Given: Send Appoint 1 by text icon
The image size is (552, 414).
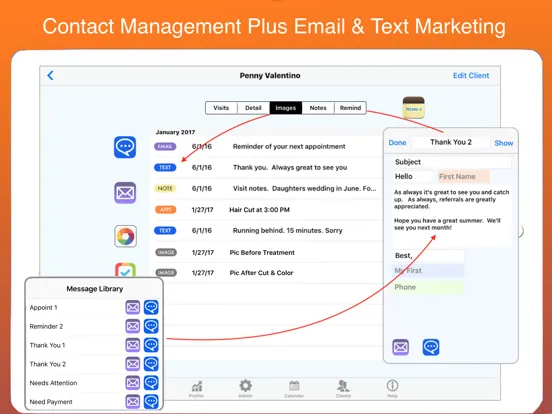Looking at the screenshot, I should (151, 307).
